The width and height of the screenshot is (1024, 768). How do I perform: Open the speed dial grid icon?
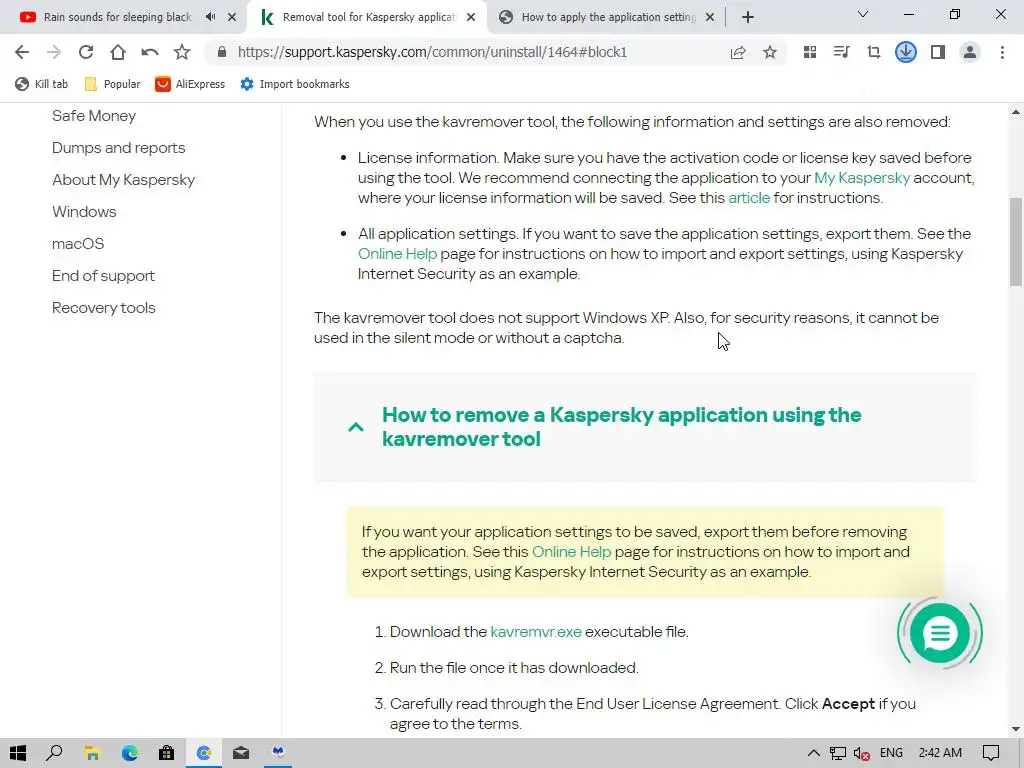[x=810, y=52]
